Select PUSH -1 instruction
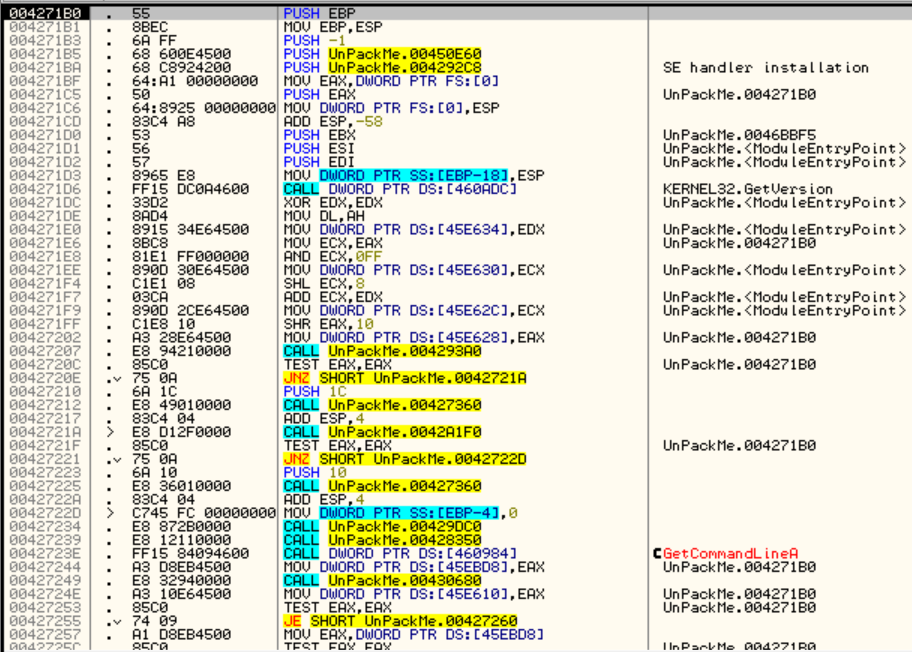Screen dimensions: 912x652 [315, 40]
